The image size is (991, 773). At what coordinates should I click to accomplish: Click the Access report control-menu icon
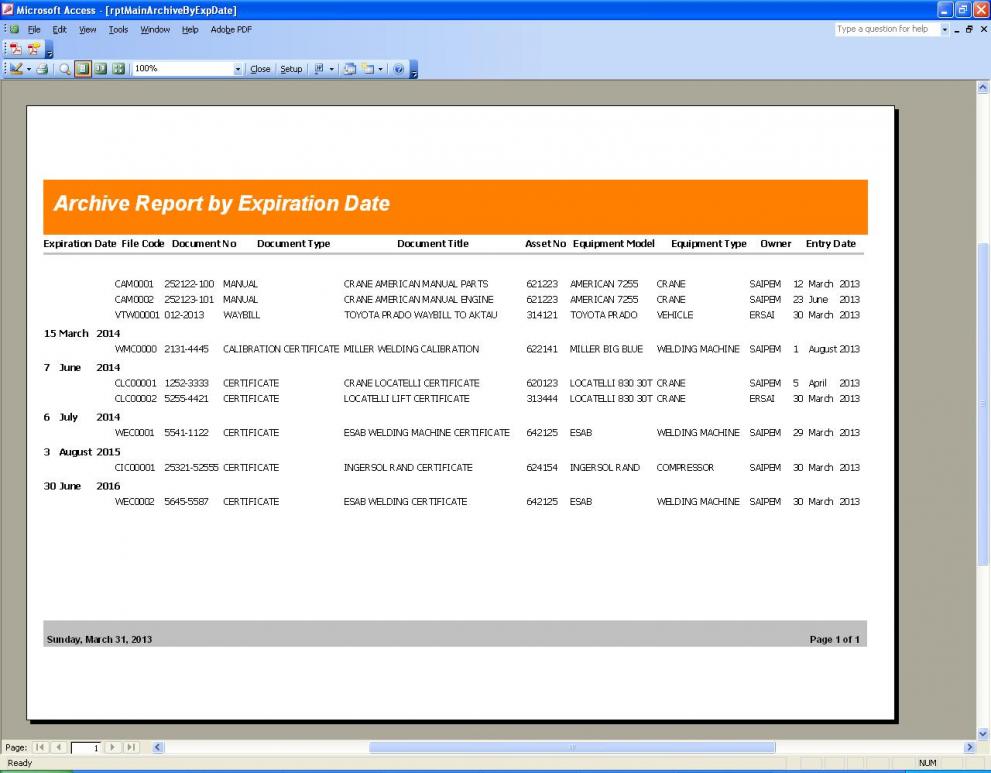pyautogui.click(x=15, y=30)
